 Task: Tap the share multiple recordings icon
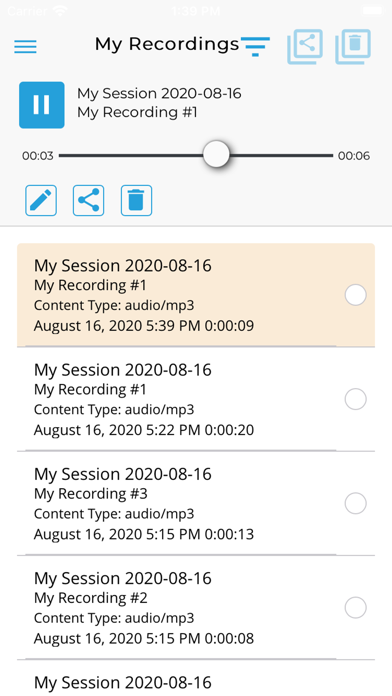click(x=305, y=47)
